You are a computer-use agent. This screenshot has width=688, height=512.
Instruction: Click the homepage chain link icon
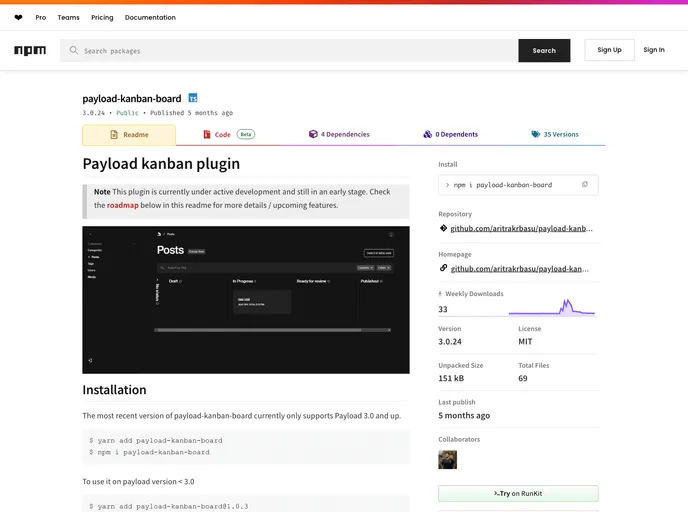click(443, 268)
